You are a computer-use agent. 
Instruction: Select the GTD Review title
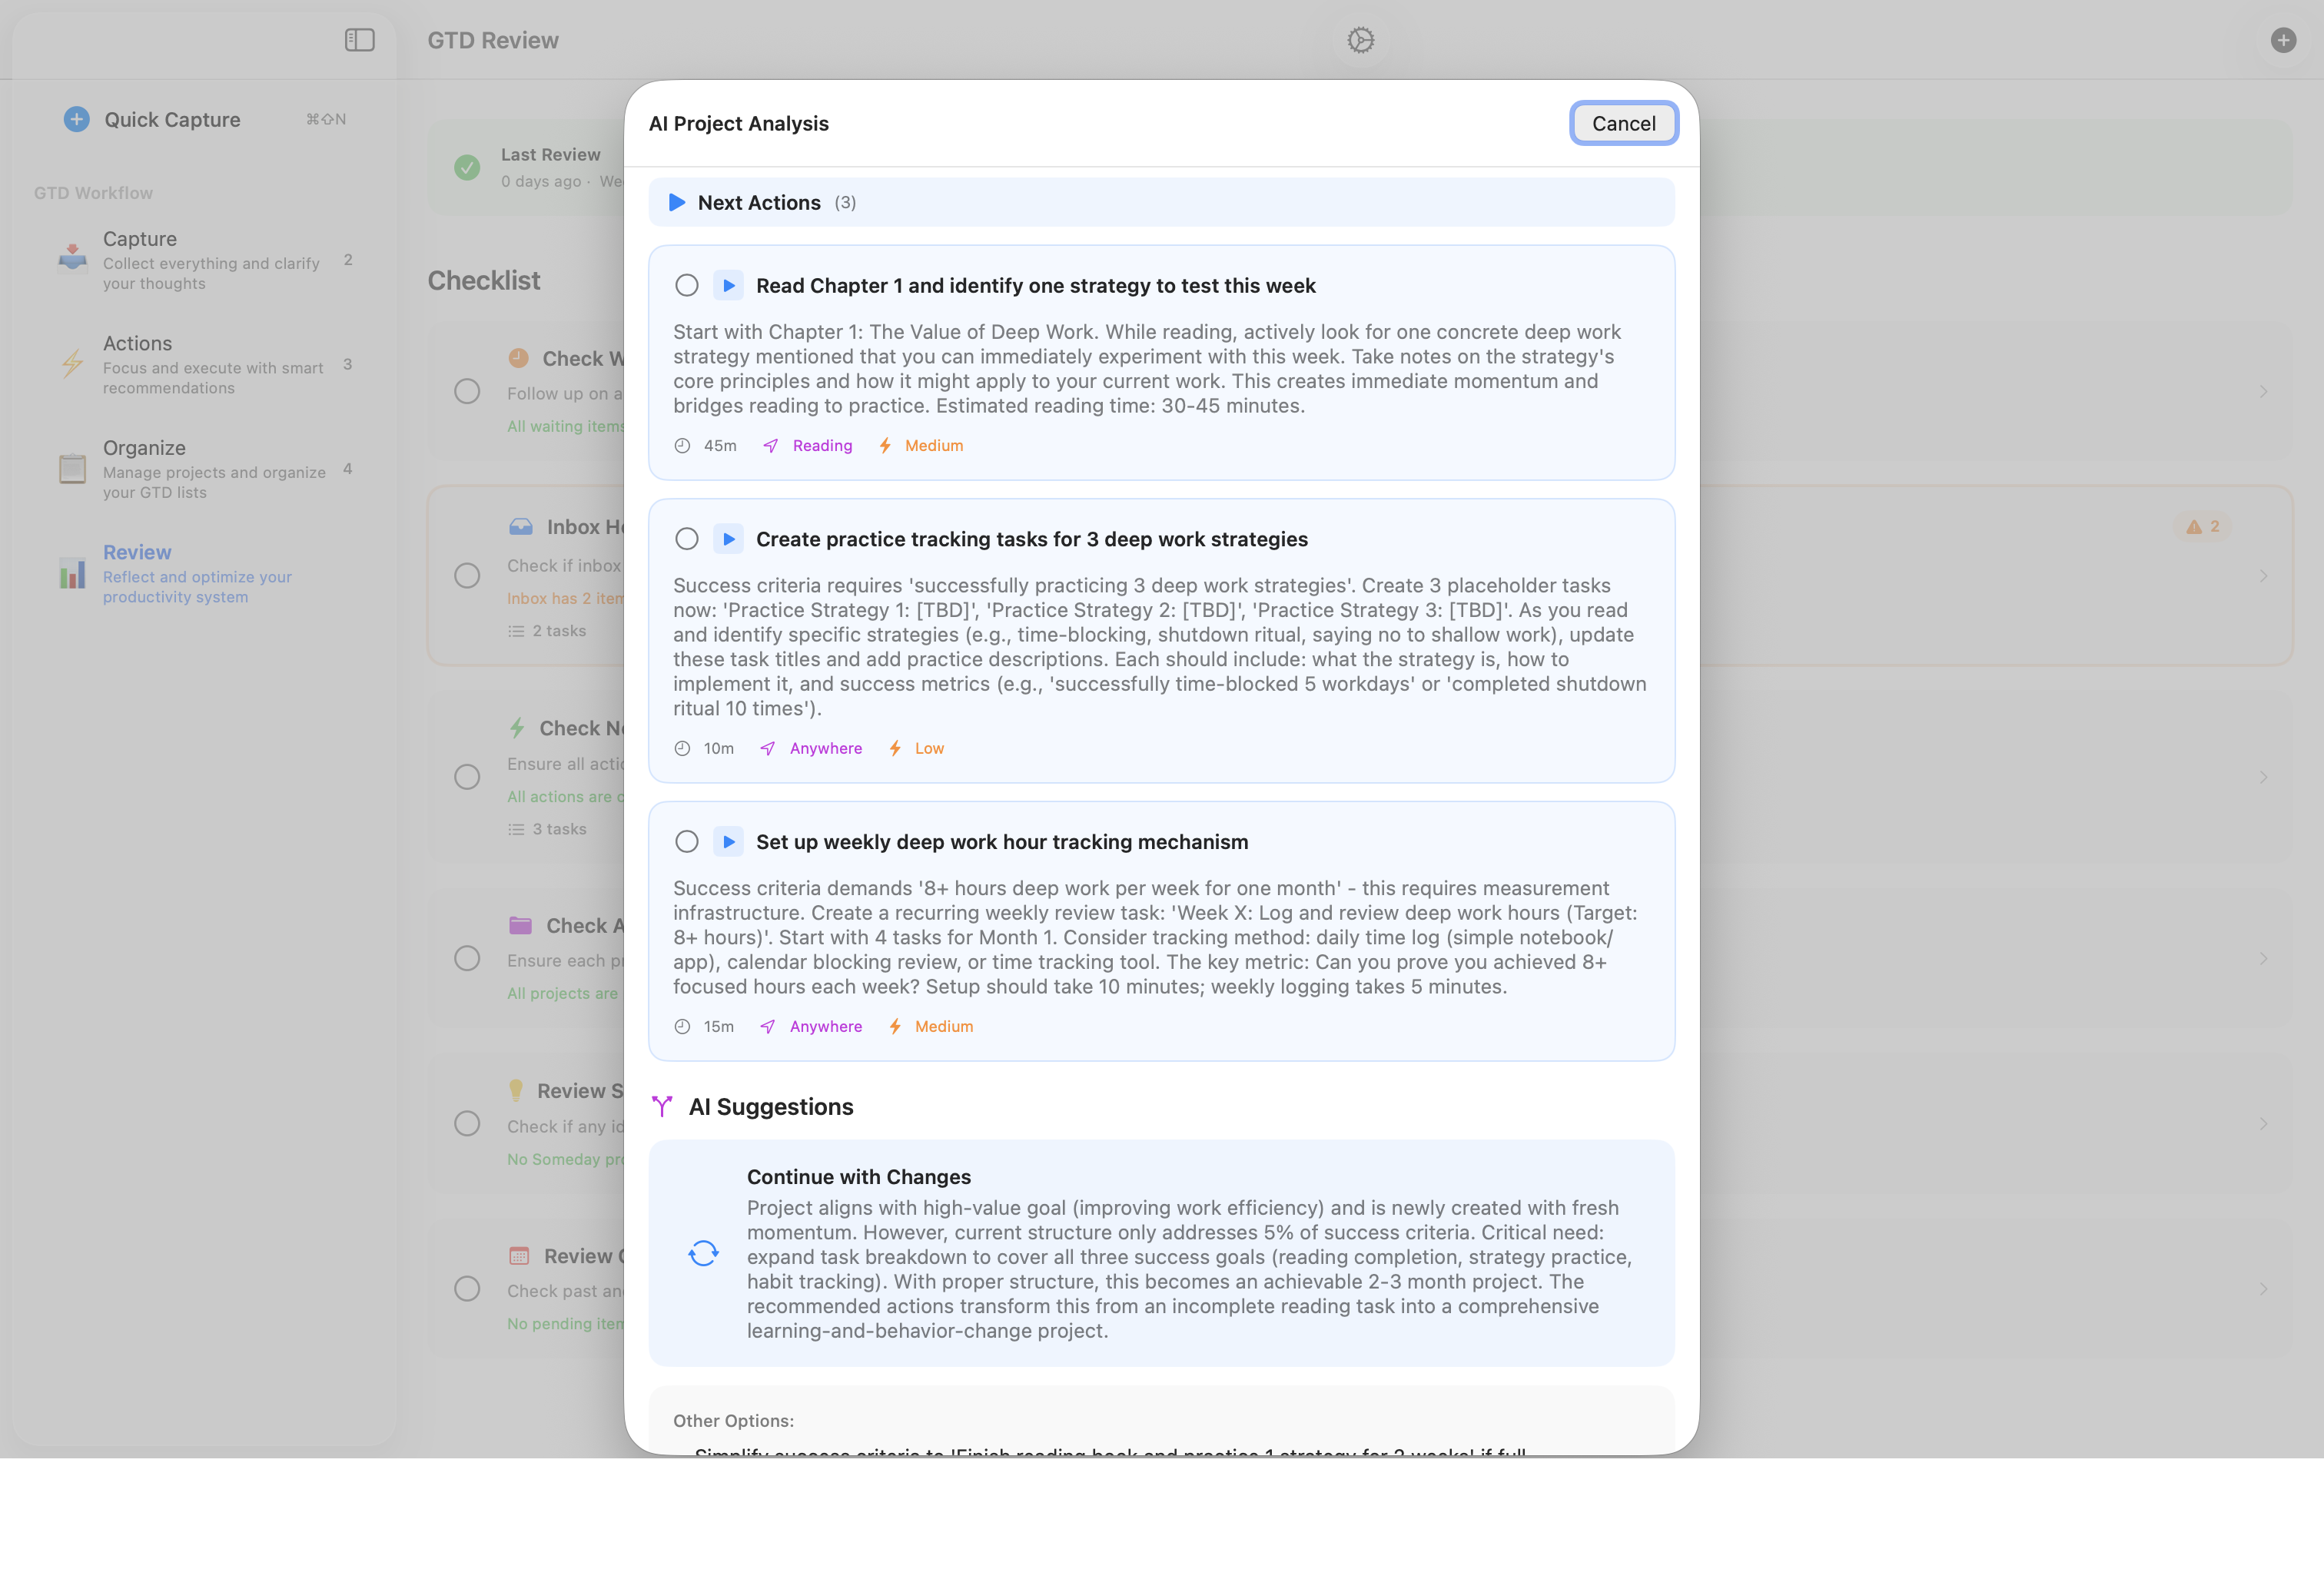click(x=492, y=40)
